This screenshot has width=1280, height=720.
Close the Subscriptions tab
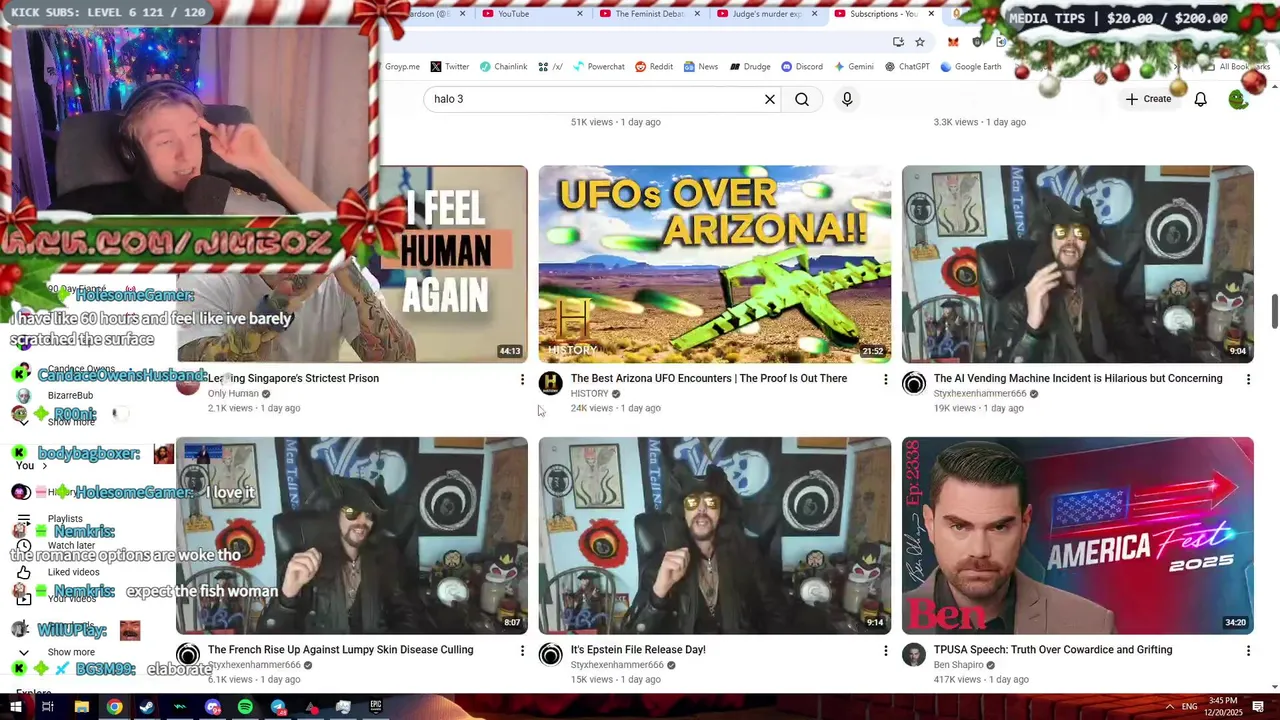click(931, 14)
